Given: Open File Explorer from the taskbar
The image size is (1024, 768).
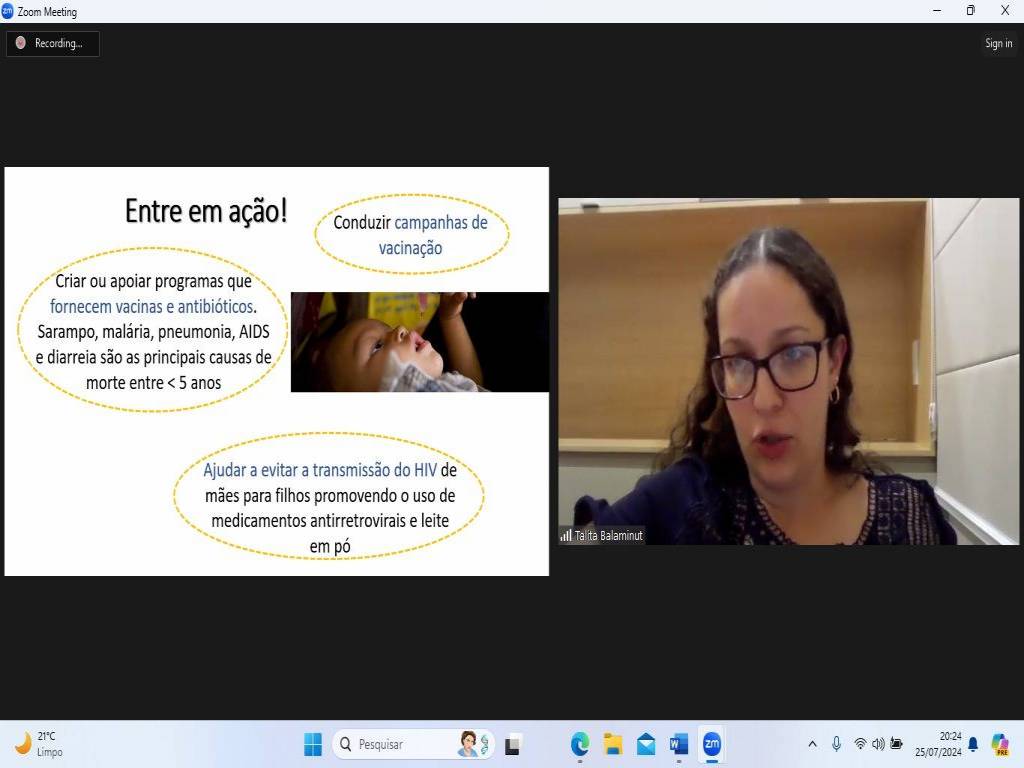Looking at the screenshot, I should (x=613, y=744).
